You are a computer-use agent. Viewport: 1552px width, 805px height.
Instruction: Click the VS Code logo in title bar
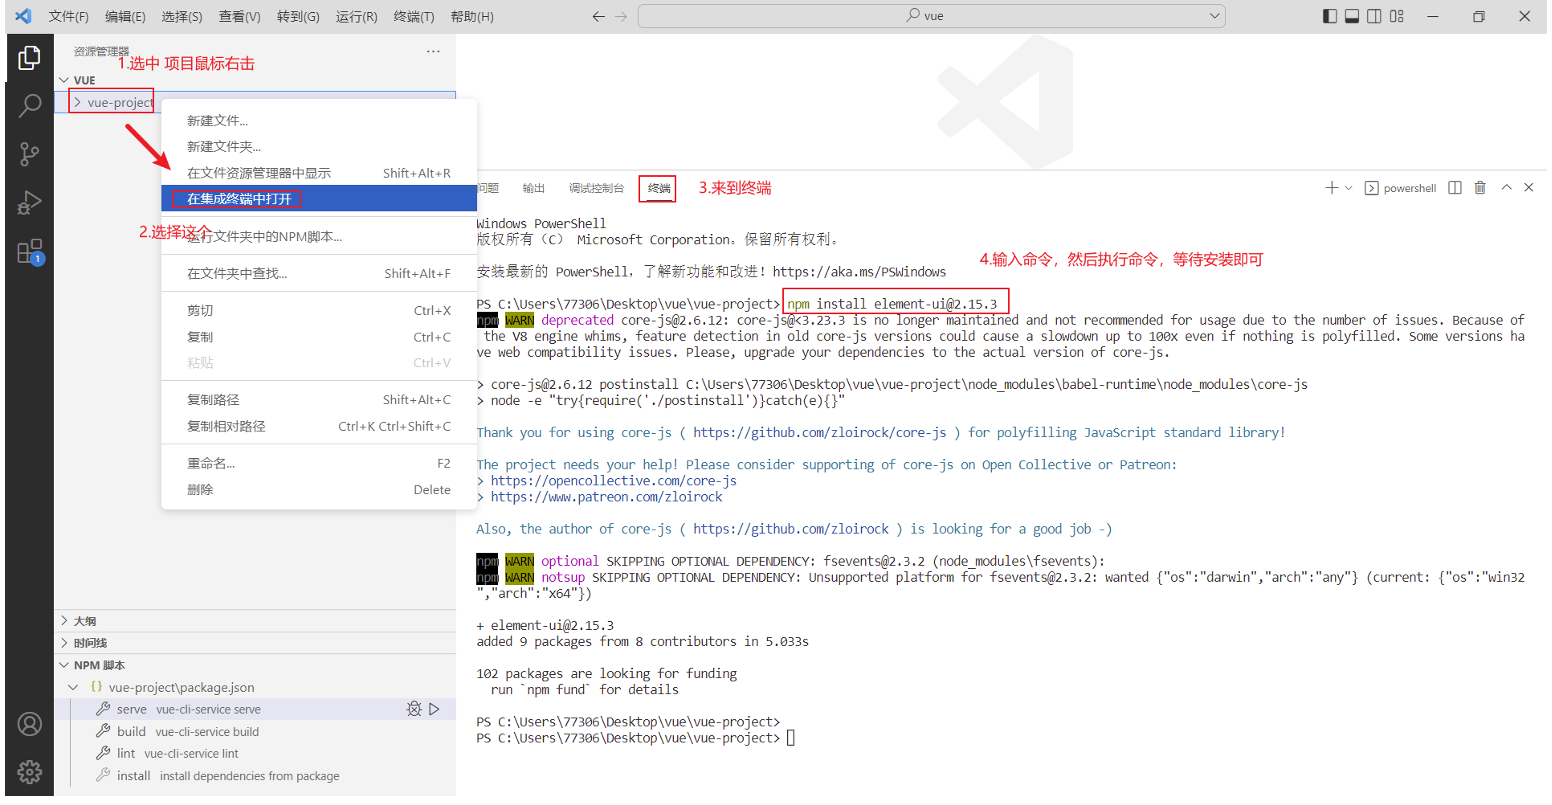click(23, 16)
